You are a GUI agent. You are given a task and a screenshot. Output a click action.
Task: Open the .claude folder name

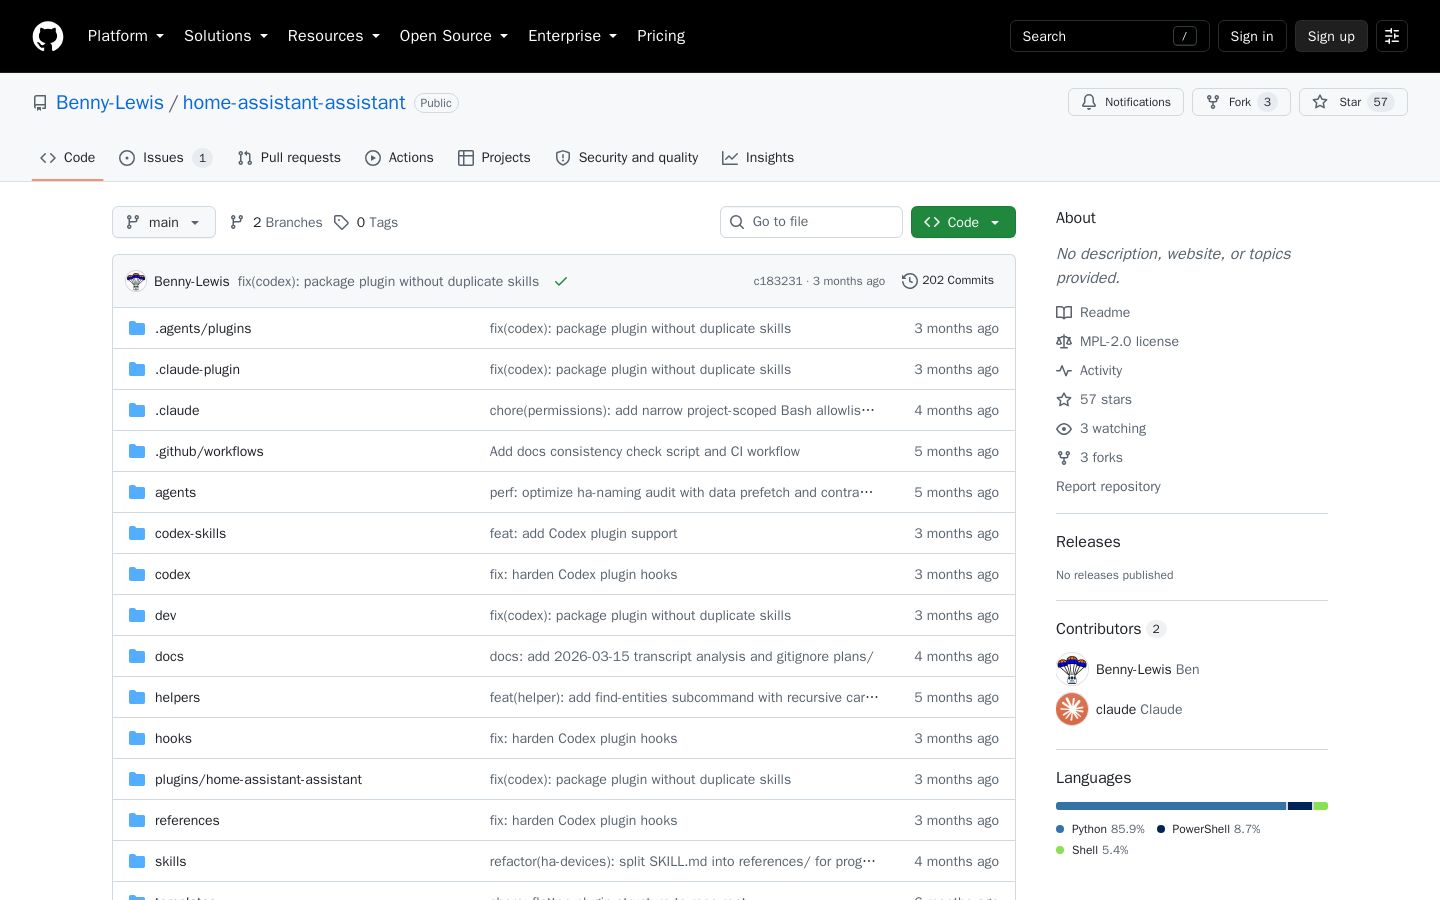point(177,410)
